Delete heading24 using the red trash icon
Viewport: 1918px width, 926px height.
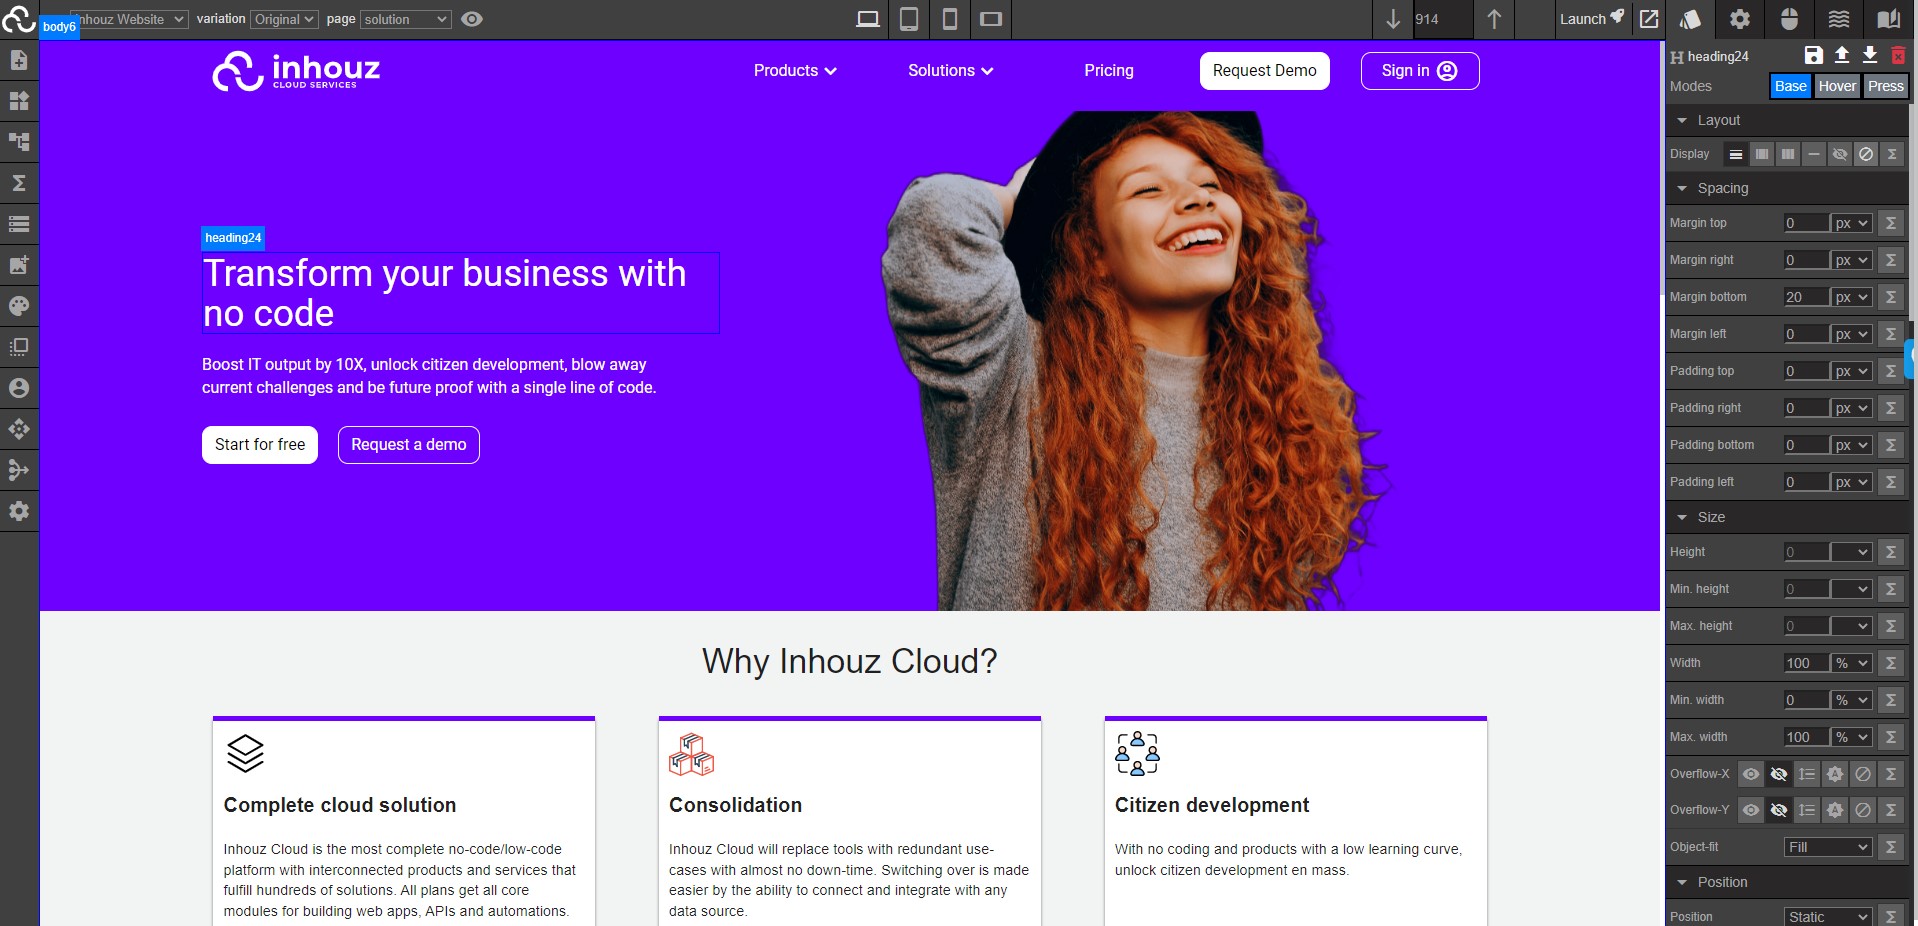(1897, 56)
